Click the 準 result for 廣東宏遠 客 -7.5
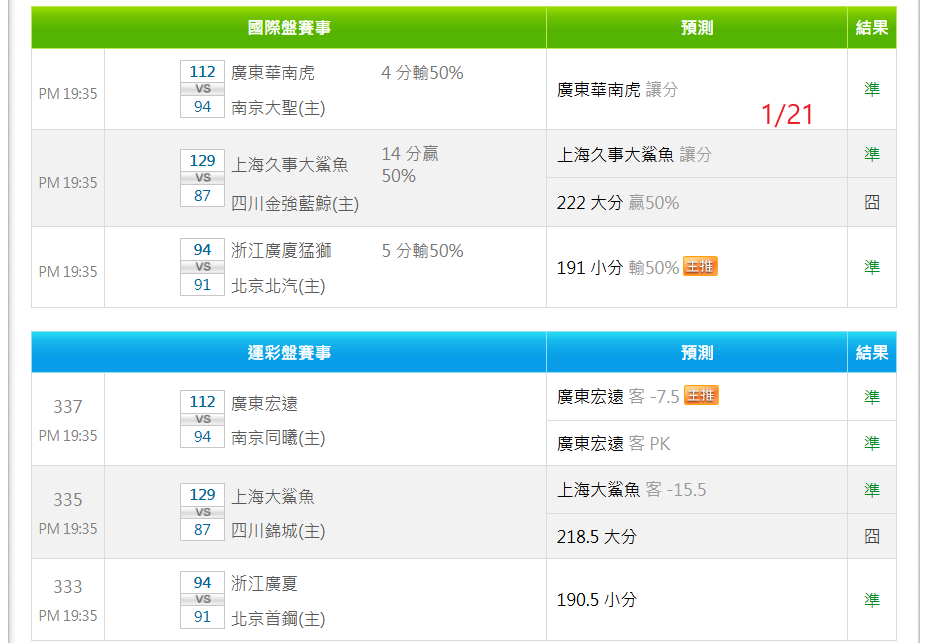951x643 pixels. (x=872, y=397)
